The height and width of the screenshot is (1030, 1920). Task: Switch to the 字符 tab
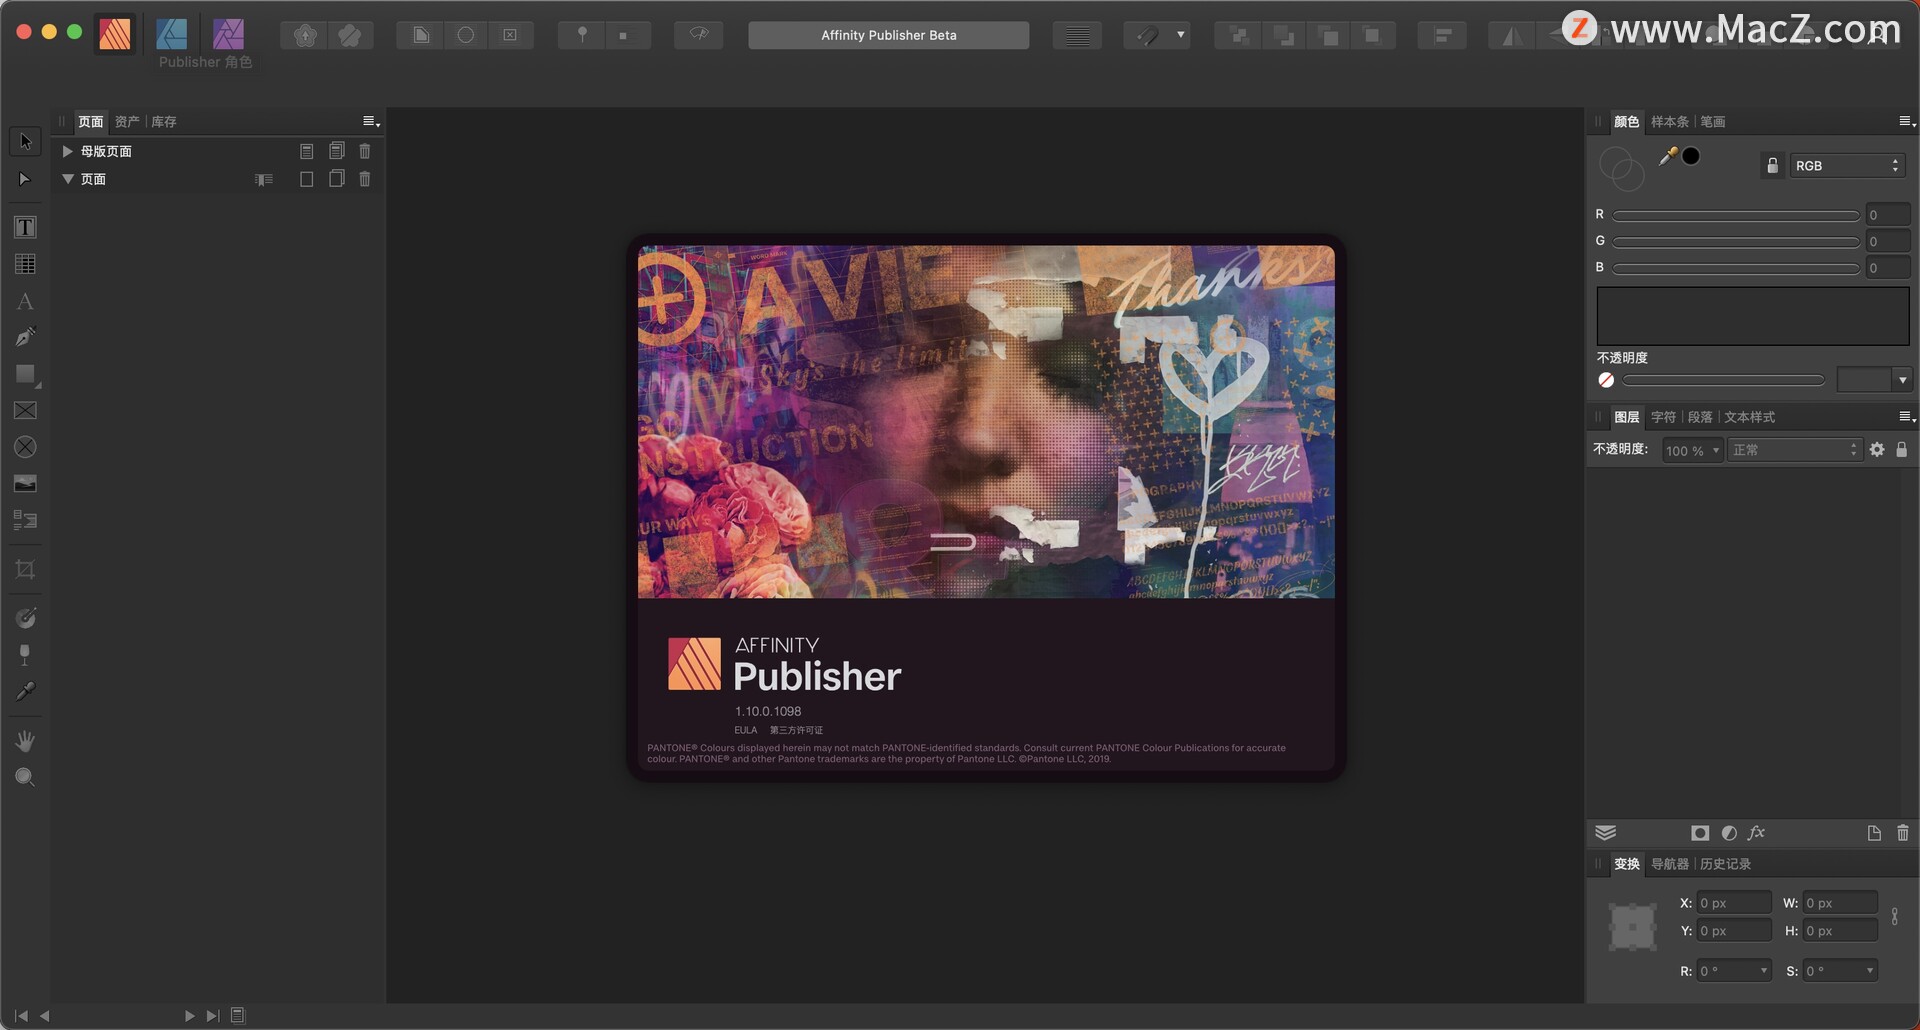[1664, 416]
